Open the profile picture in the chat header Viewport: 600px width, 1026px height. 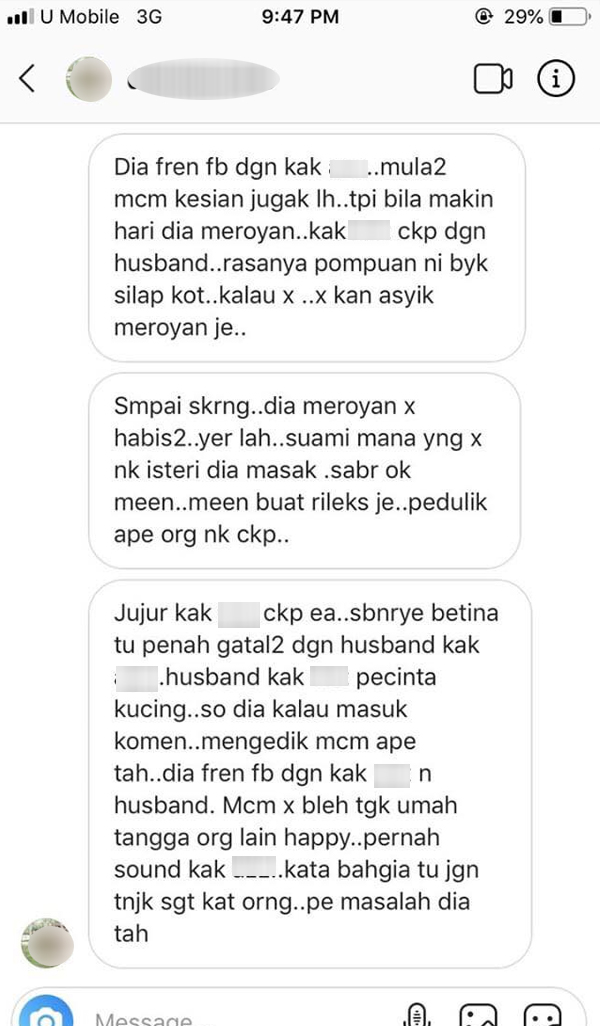click(88, 79)
